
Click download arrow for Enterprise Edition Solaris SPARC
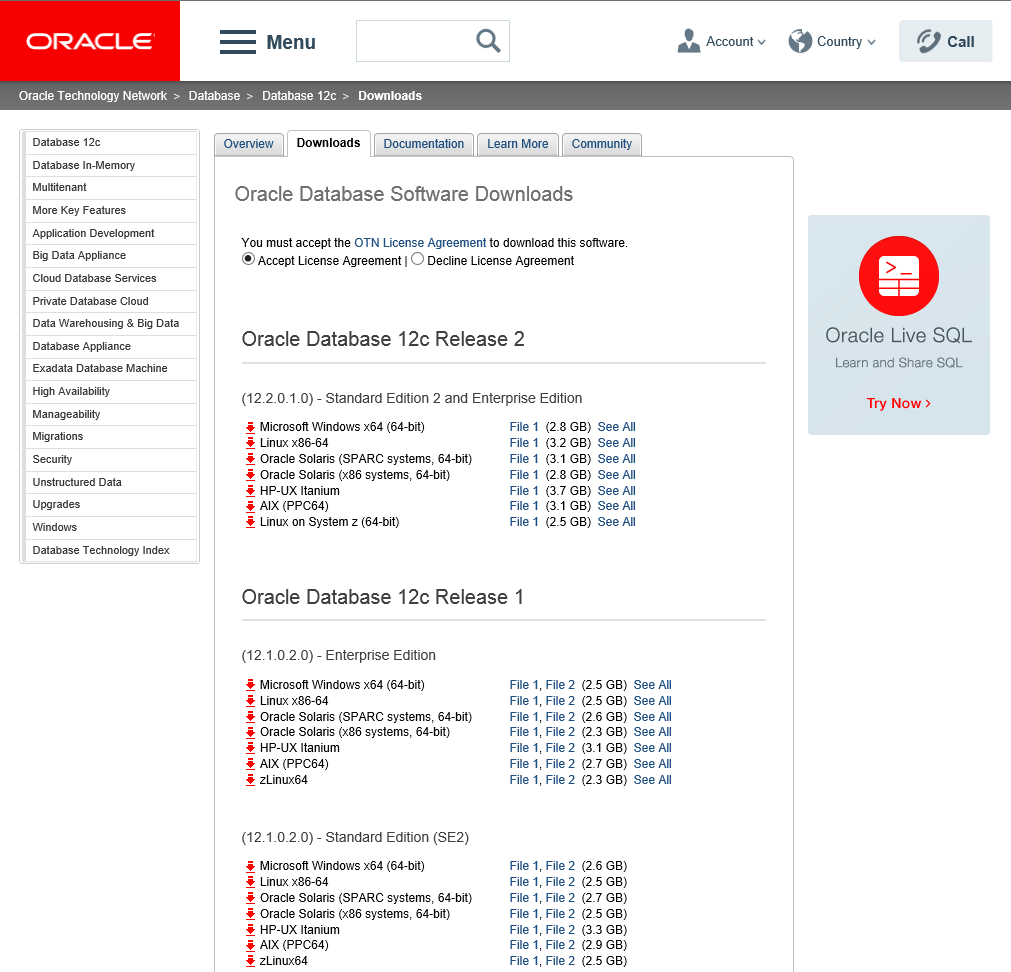point(250,717)
